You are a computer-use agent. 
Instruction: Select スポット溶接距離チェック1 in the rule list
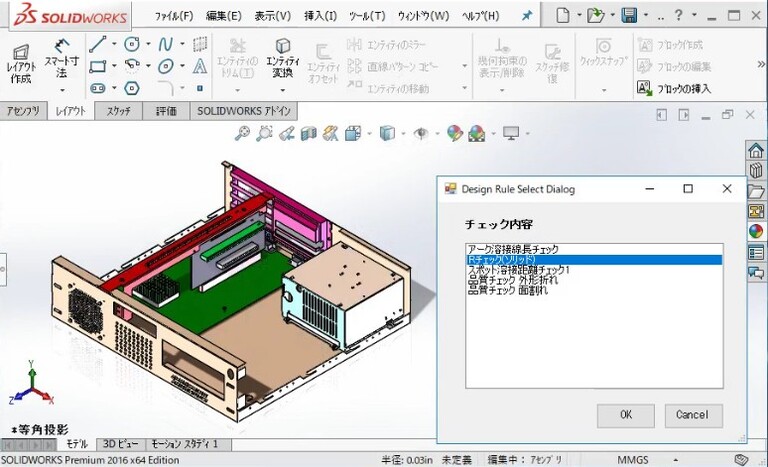(x=518, y=270)
